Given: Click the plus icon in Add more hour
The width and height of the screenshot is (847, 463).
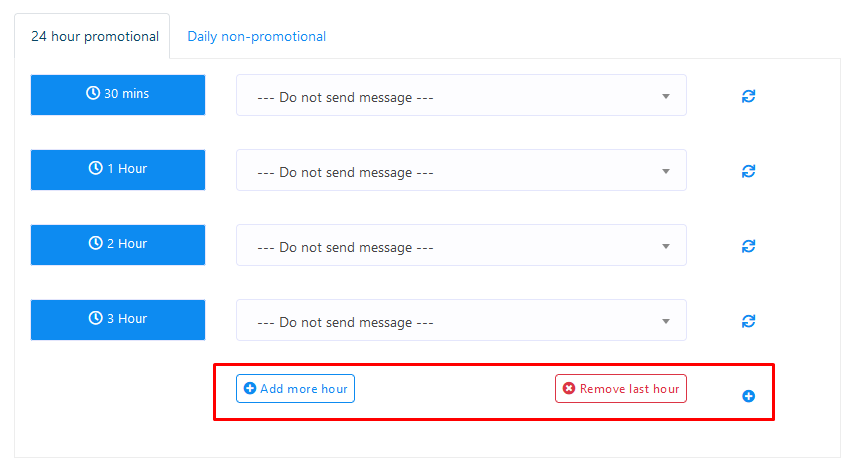Looking at the screenshot, I should click(x=250, y=388).
